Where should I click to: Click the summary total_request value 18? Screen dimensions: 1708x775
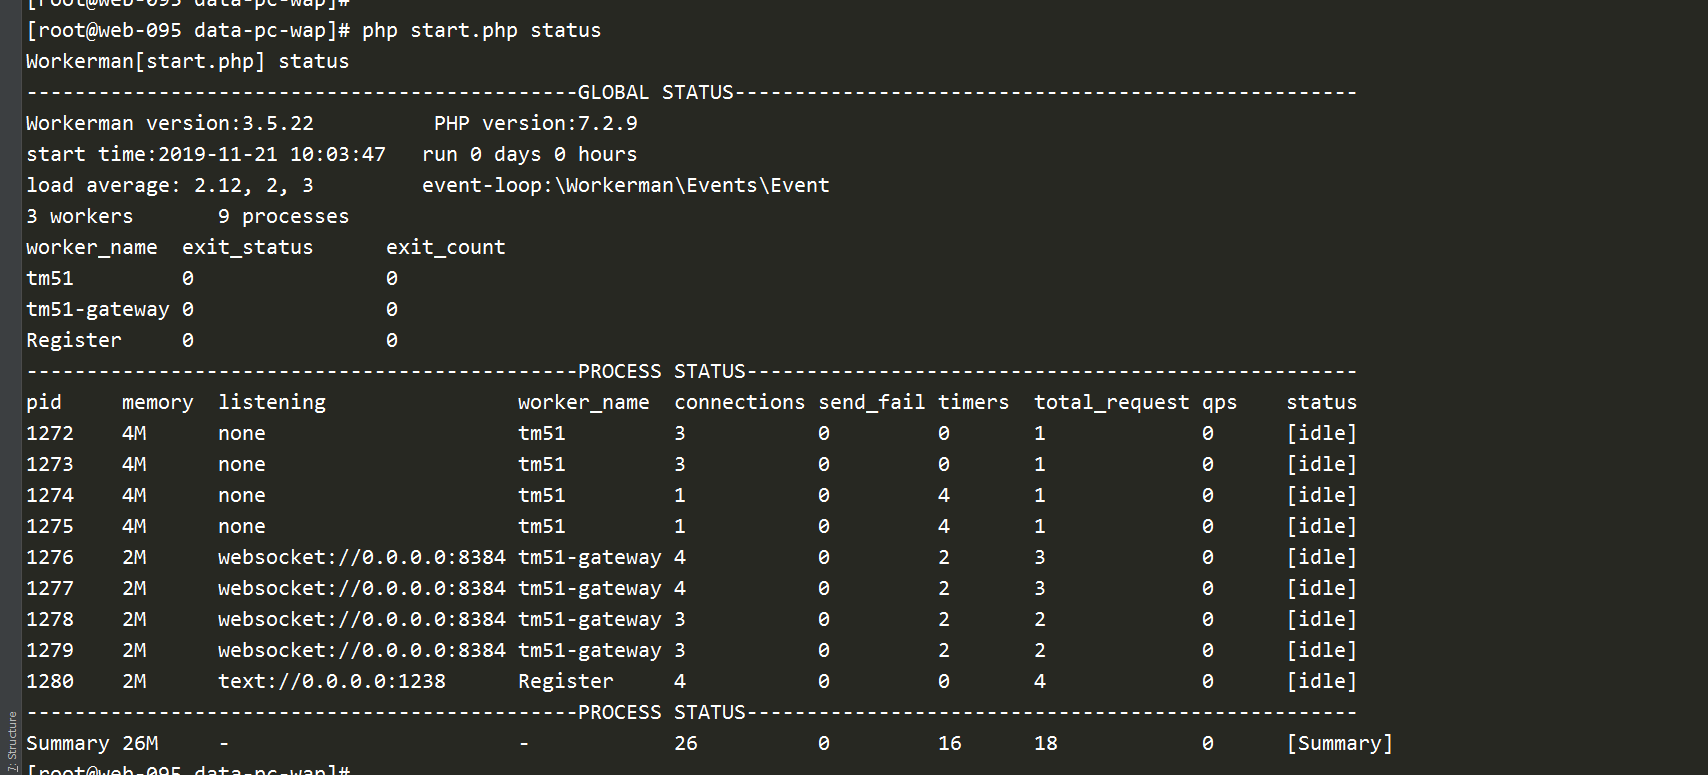pos(1045,743)
